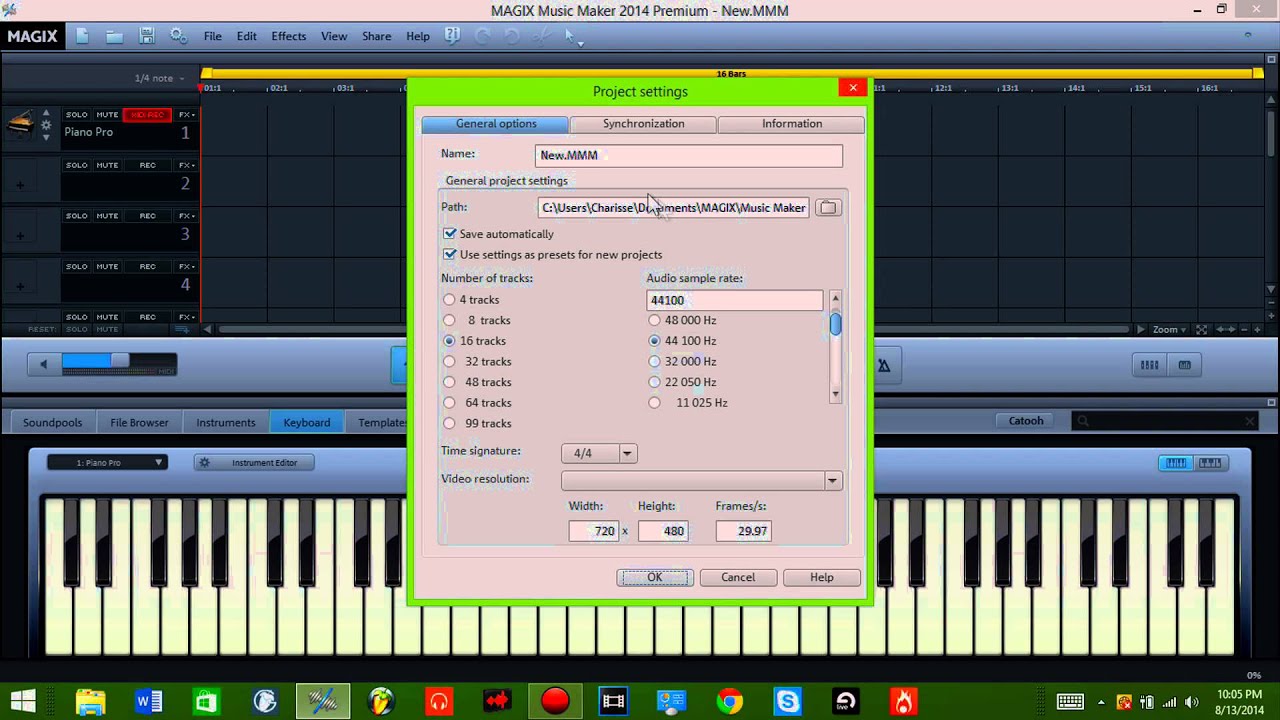This screenshot has height=720, width=1280.
Task: Open the 1: Piano Pro instrument dropdown
Action: pos(108,463)
